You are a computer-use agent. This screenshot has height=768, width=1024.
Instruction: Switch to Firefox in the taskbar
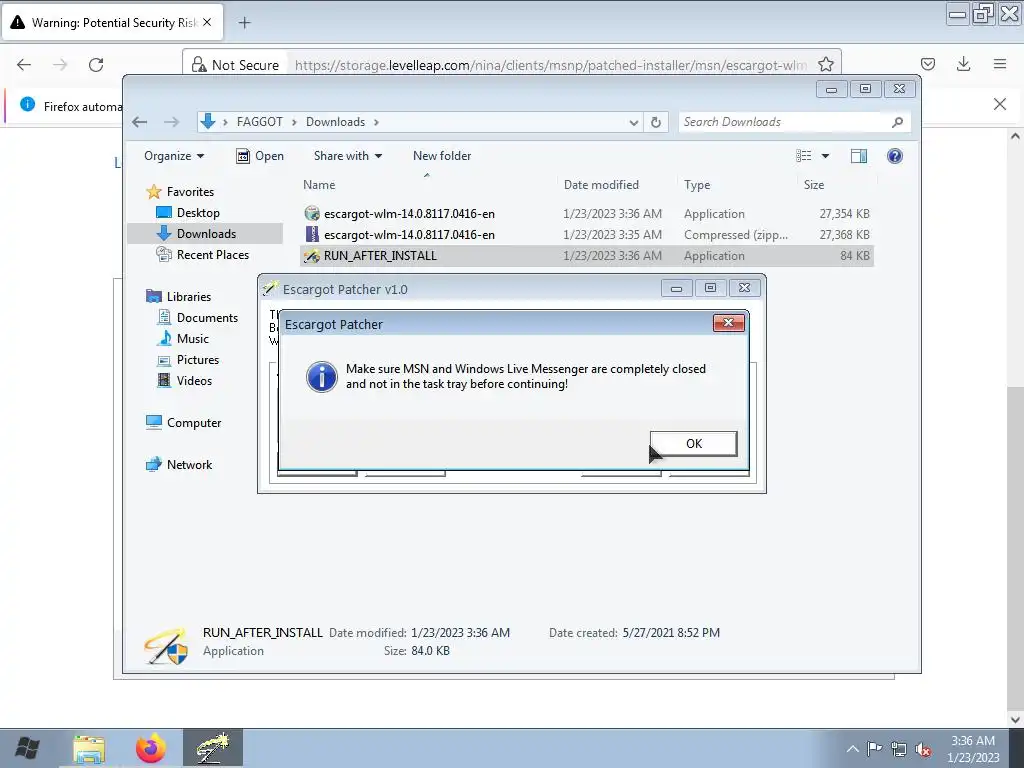coord(150,748)
